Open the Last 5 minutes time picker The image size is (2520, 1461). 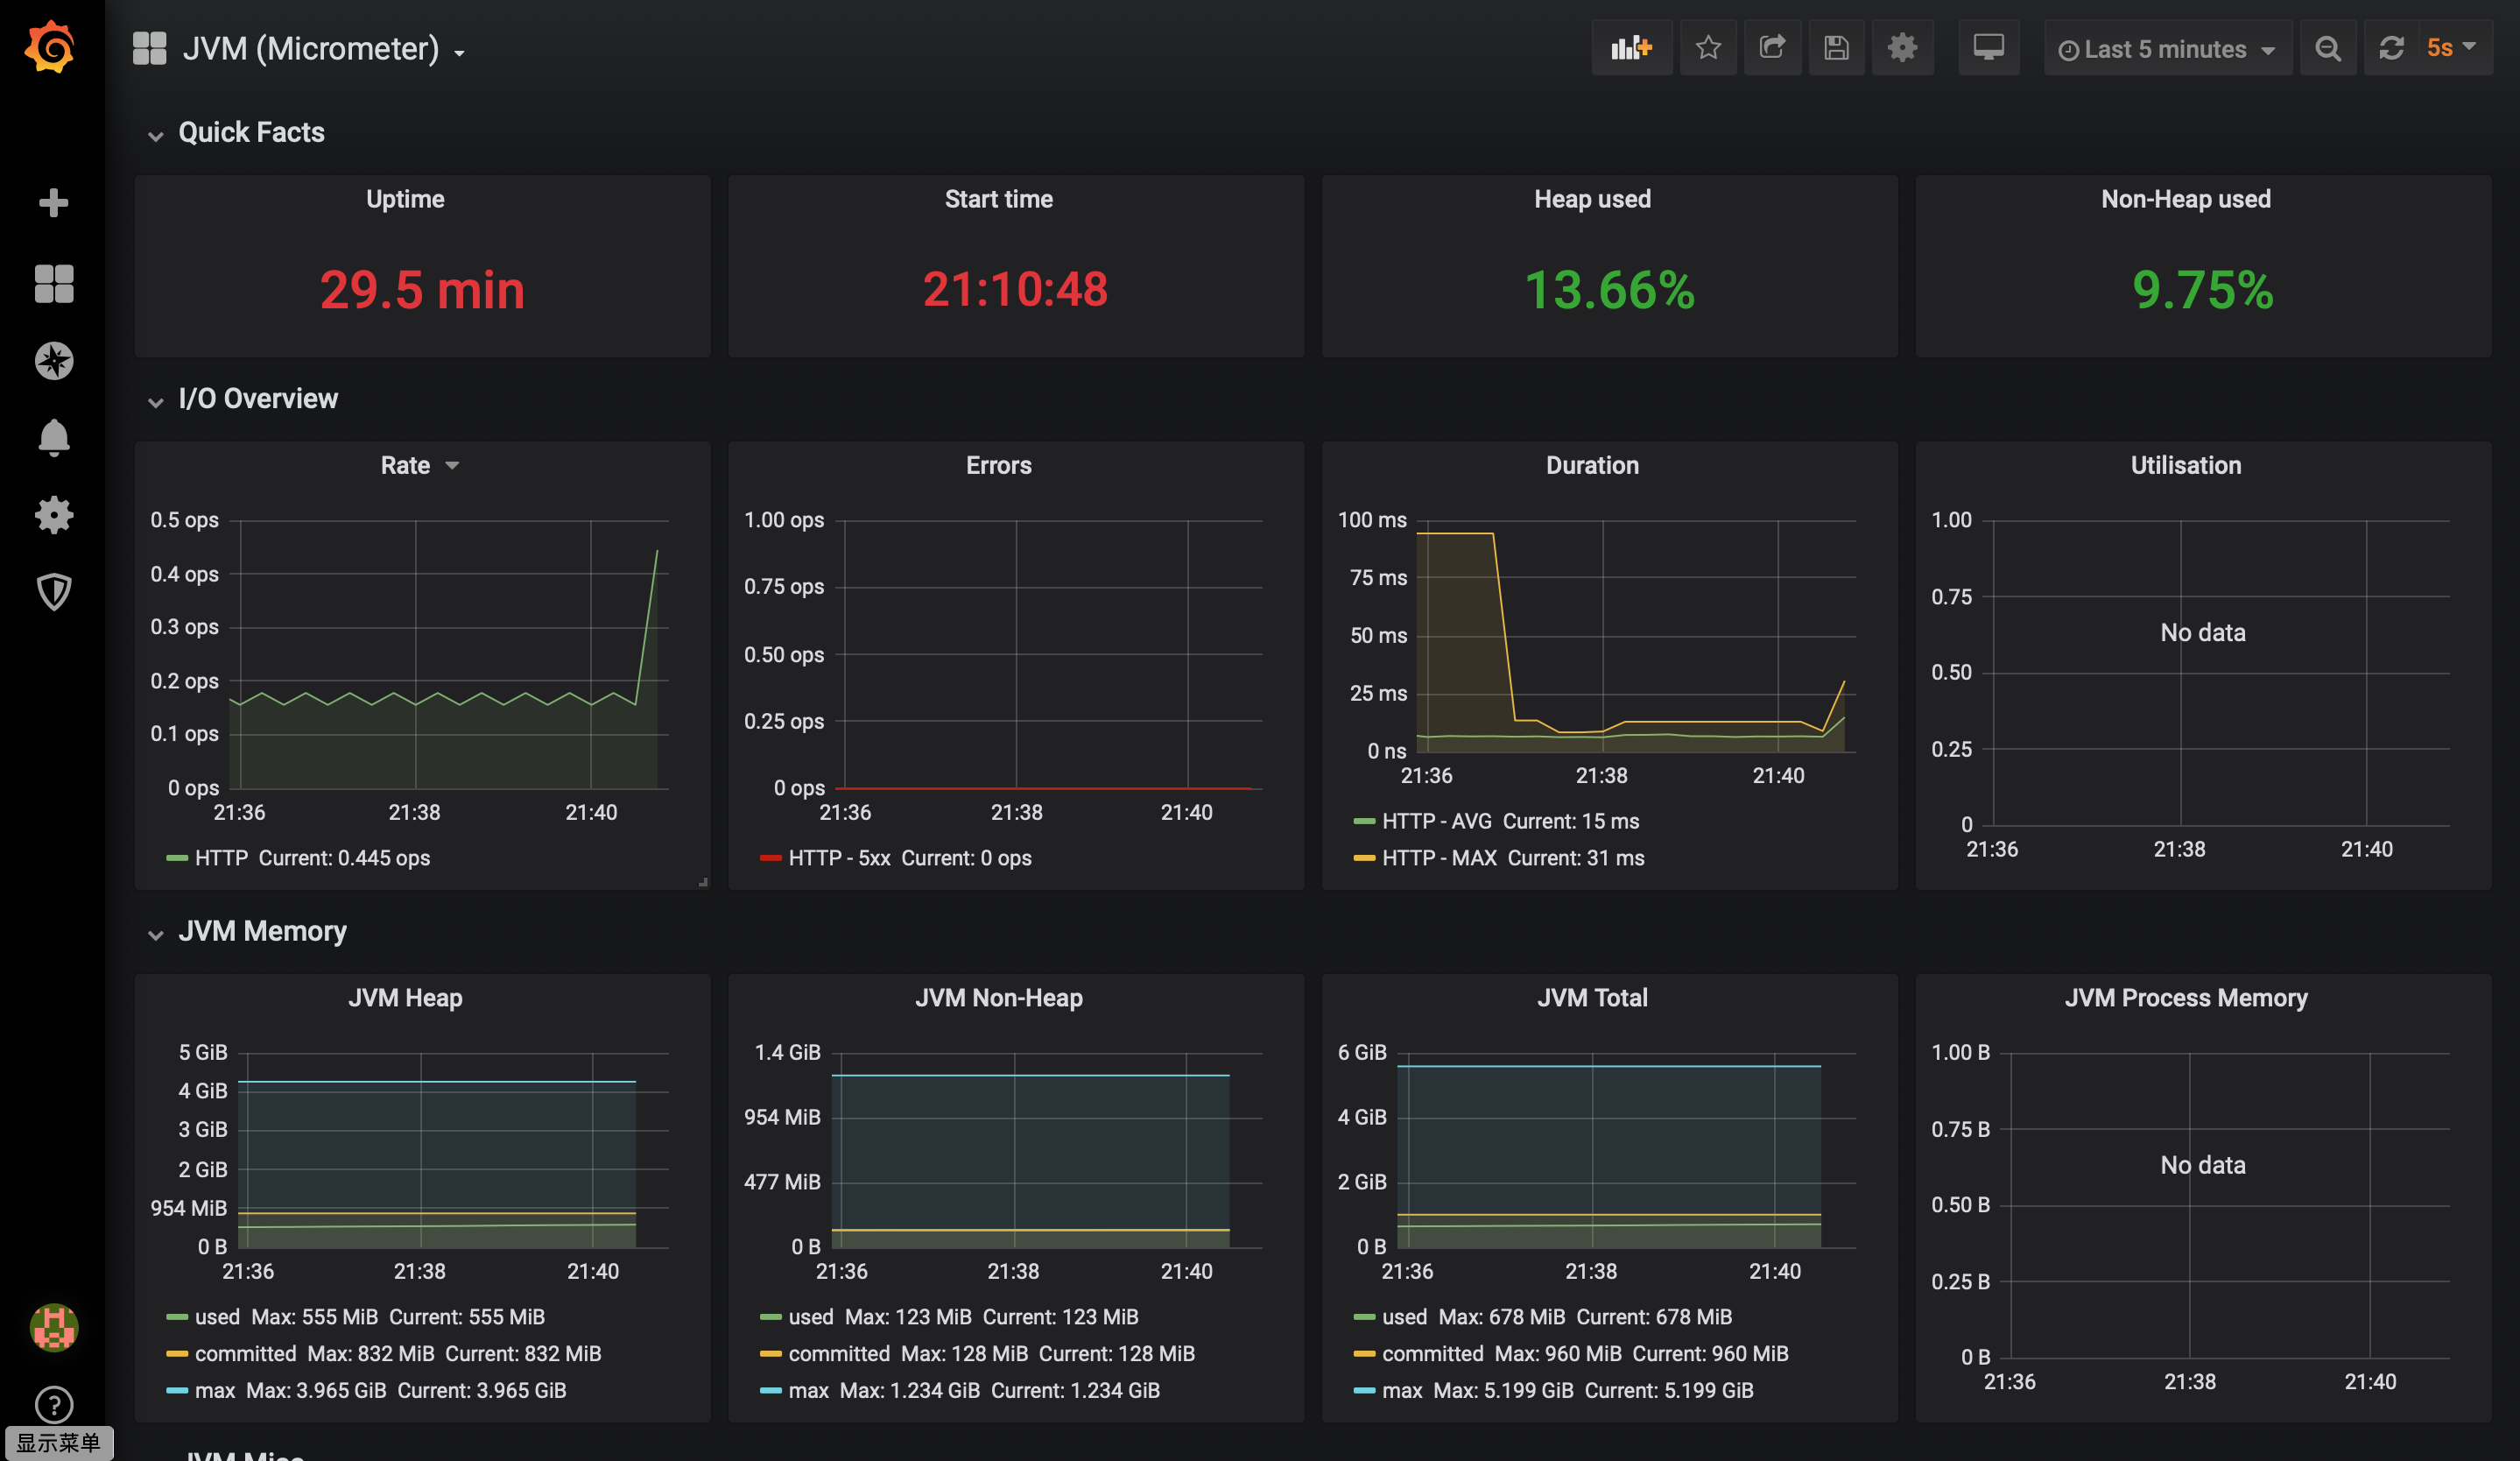(x=2166, y=49)
